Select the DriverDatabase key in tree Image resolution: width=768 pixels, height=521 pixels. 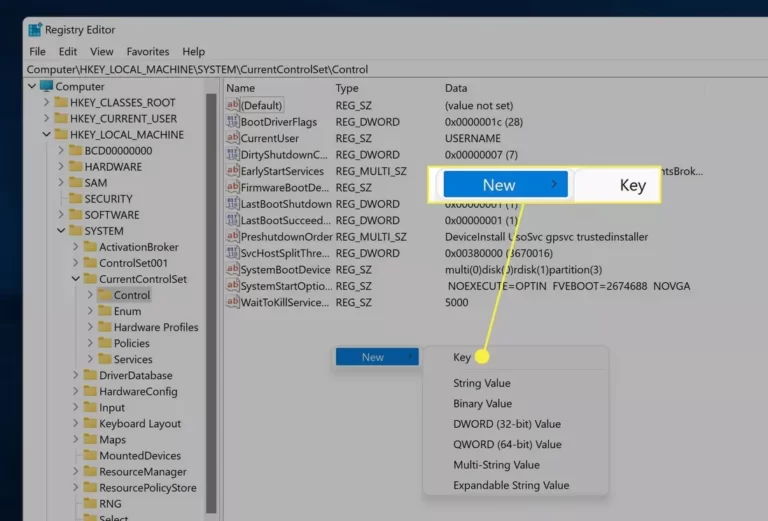[x=136, y=375]
